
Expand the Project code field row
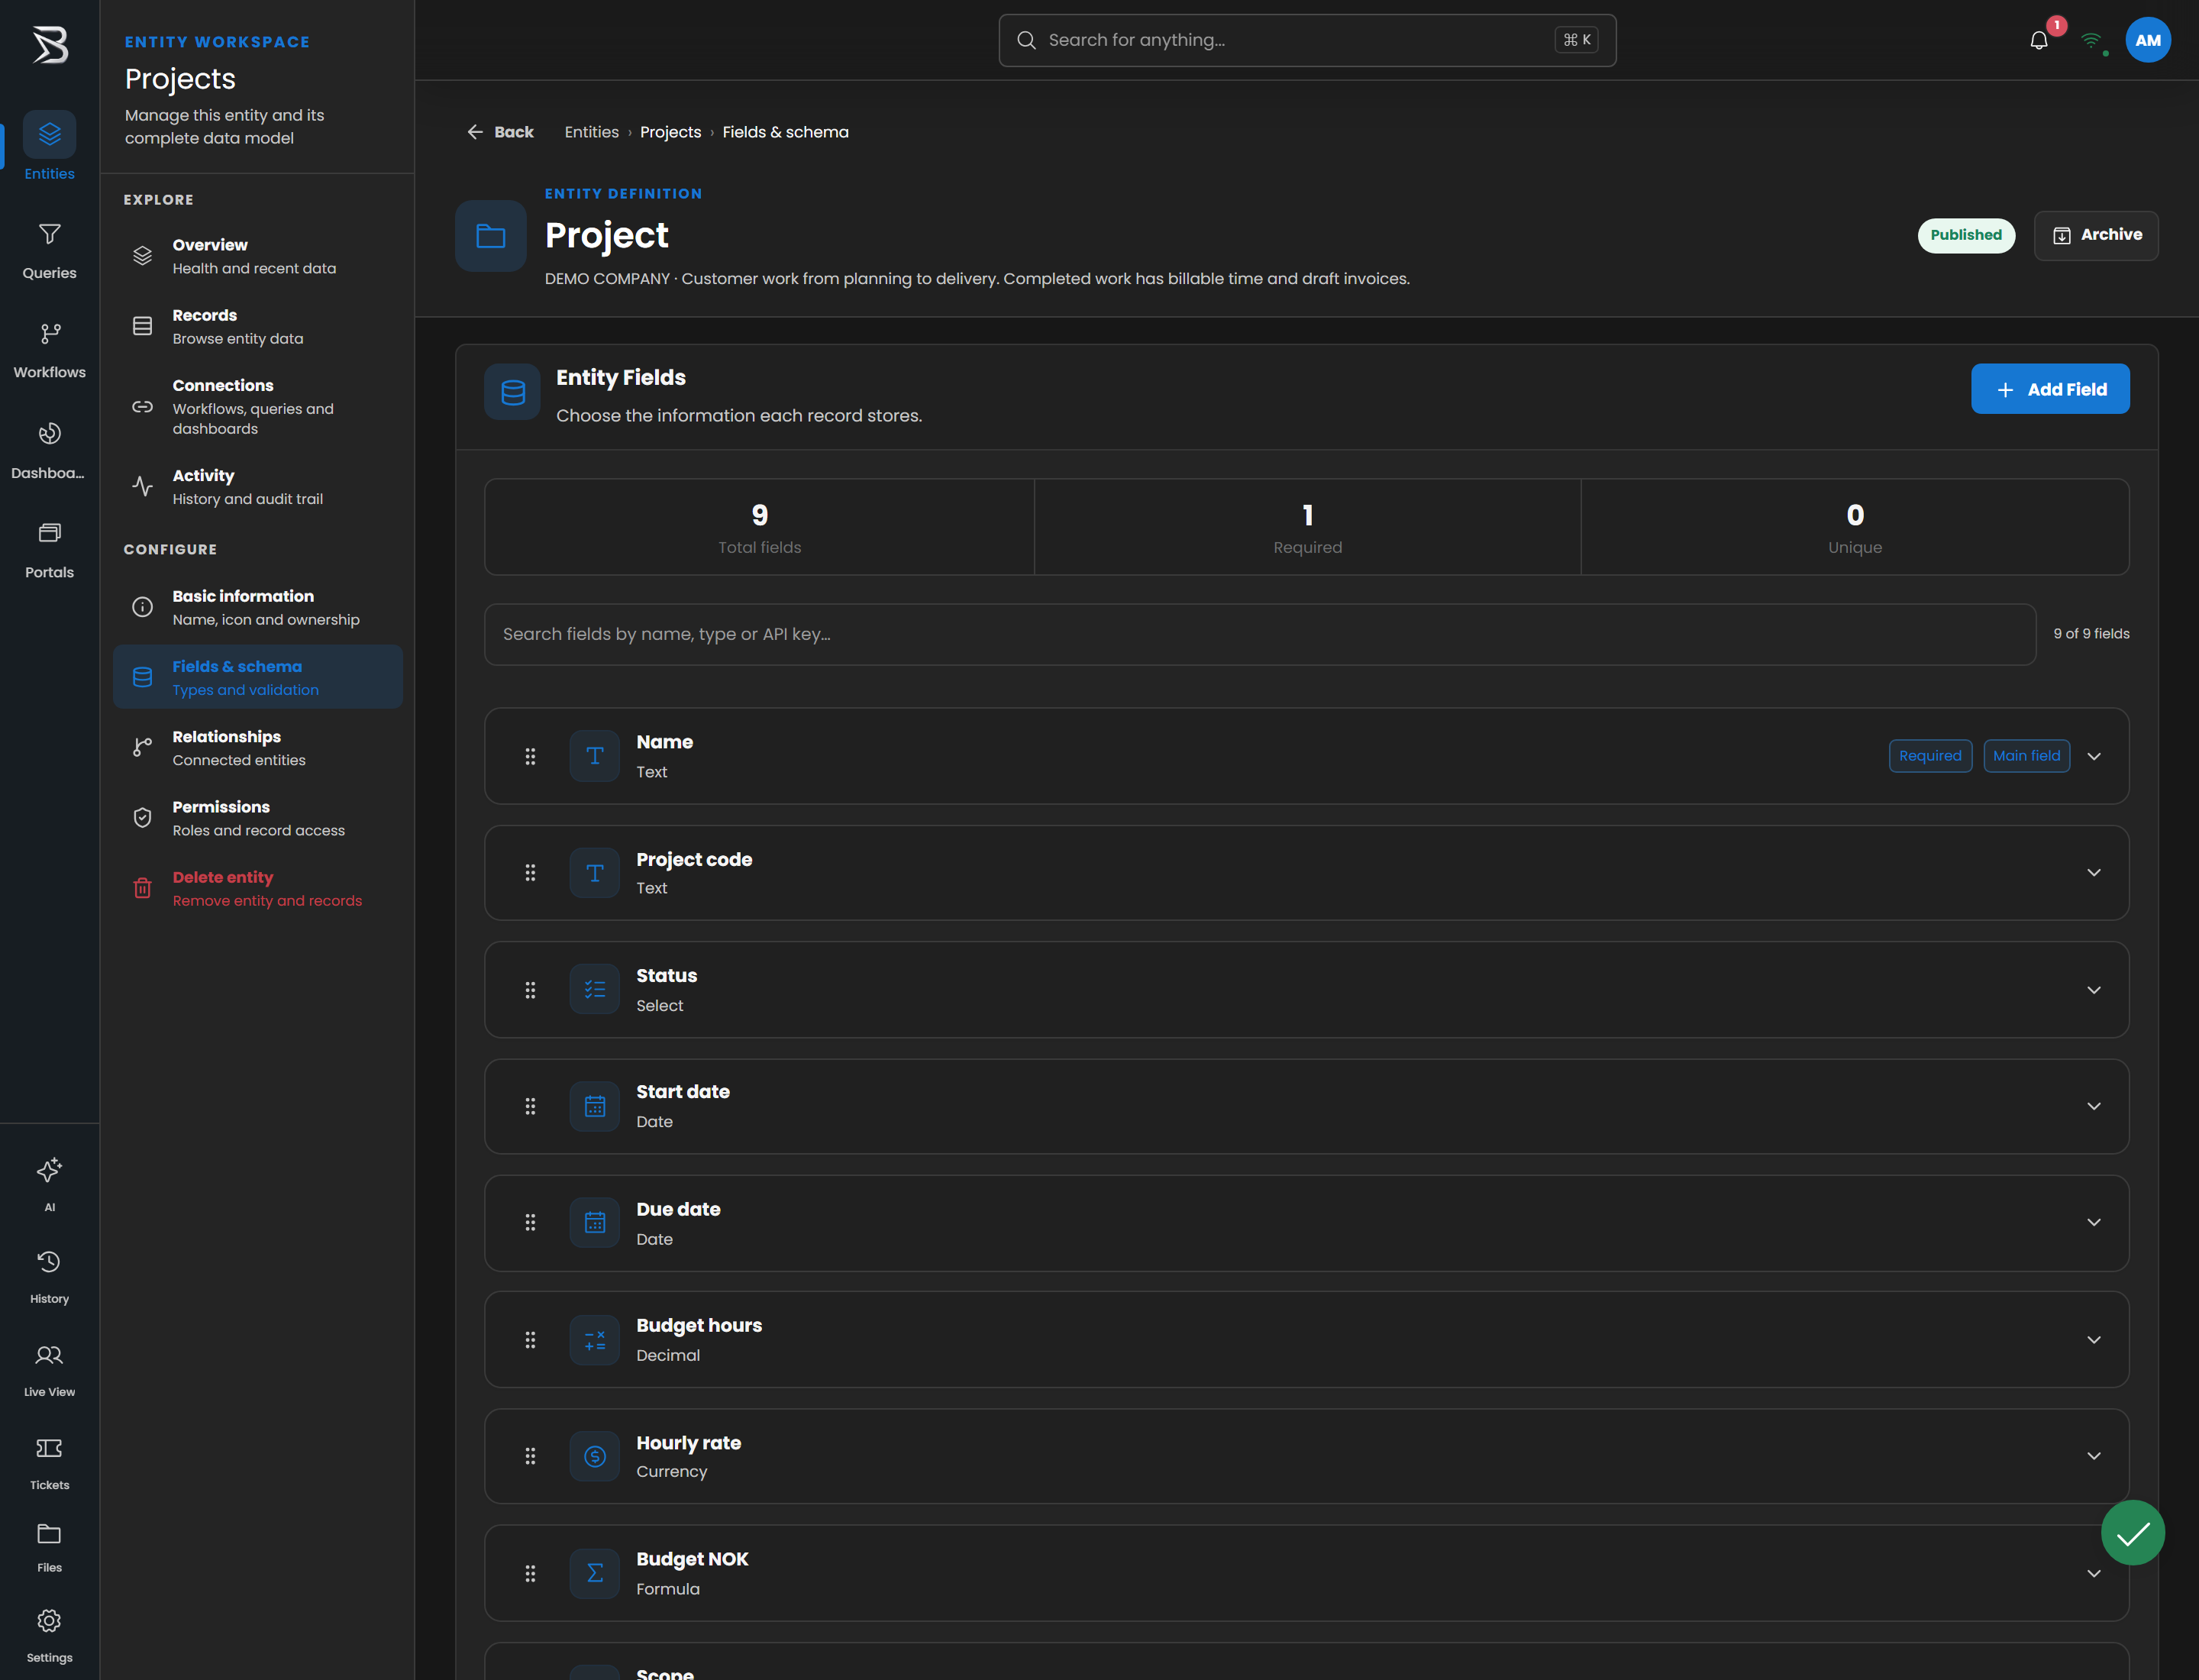2093,873
